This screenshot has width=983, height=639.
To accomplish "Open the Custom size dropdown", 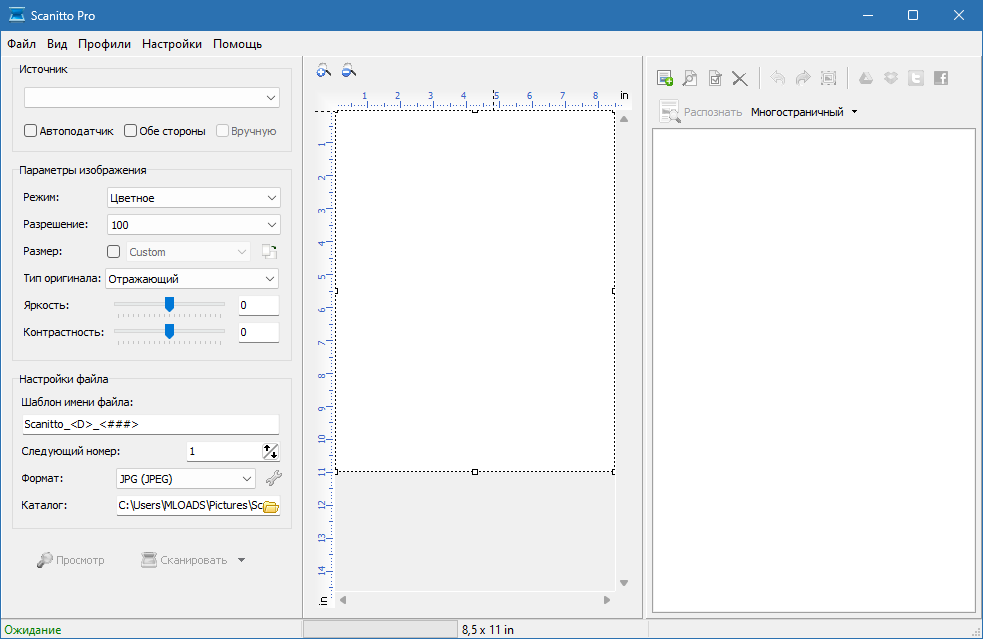I will pos(189,252).
